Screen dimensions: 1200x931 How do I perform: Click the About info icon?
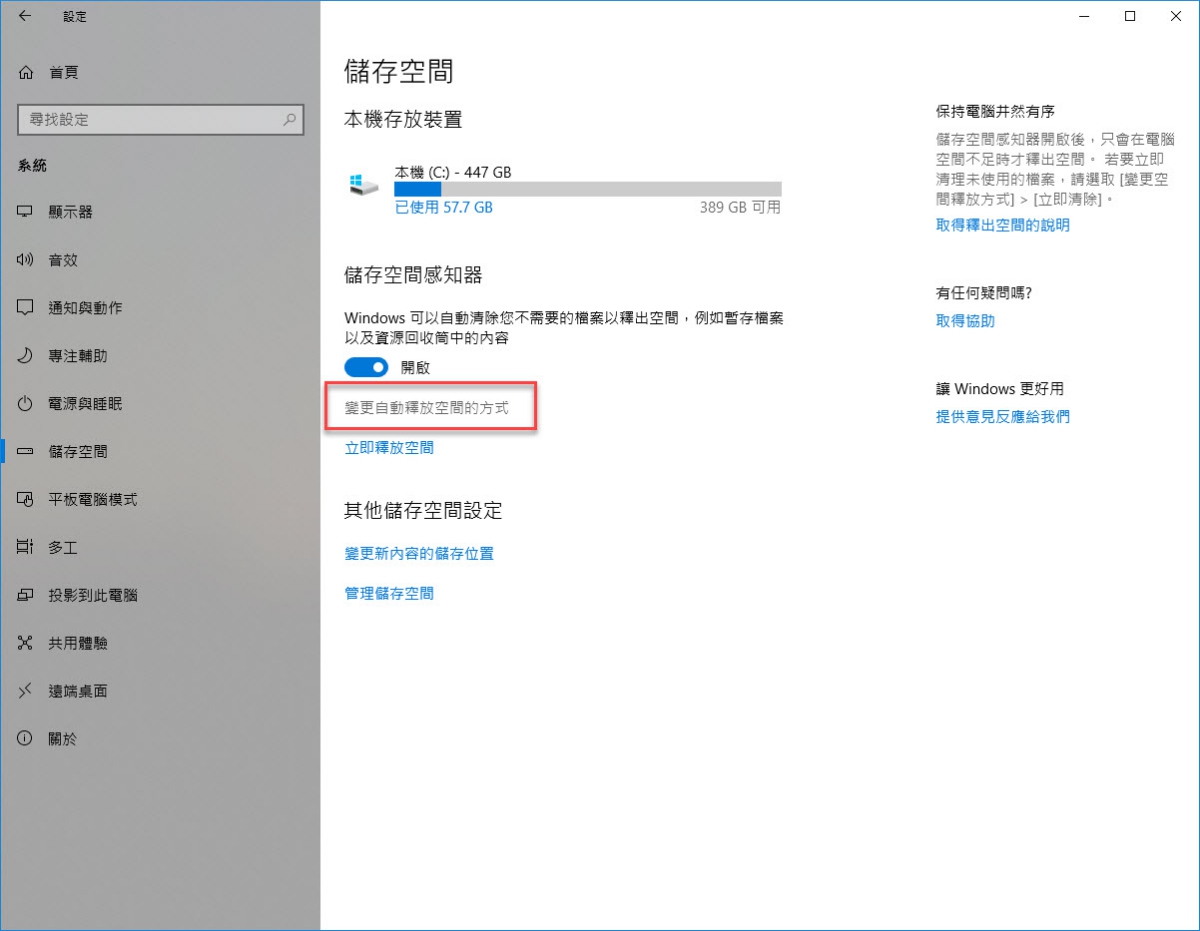pos(26,739)
